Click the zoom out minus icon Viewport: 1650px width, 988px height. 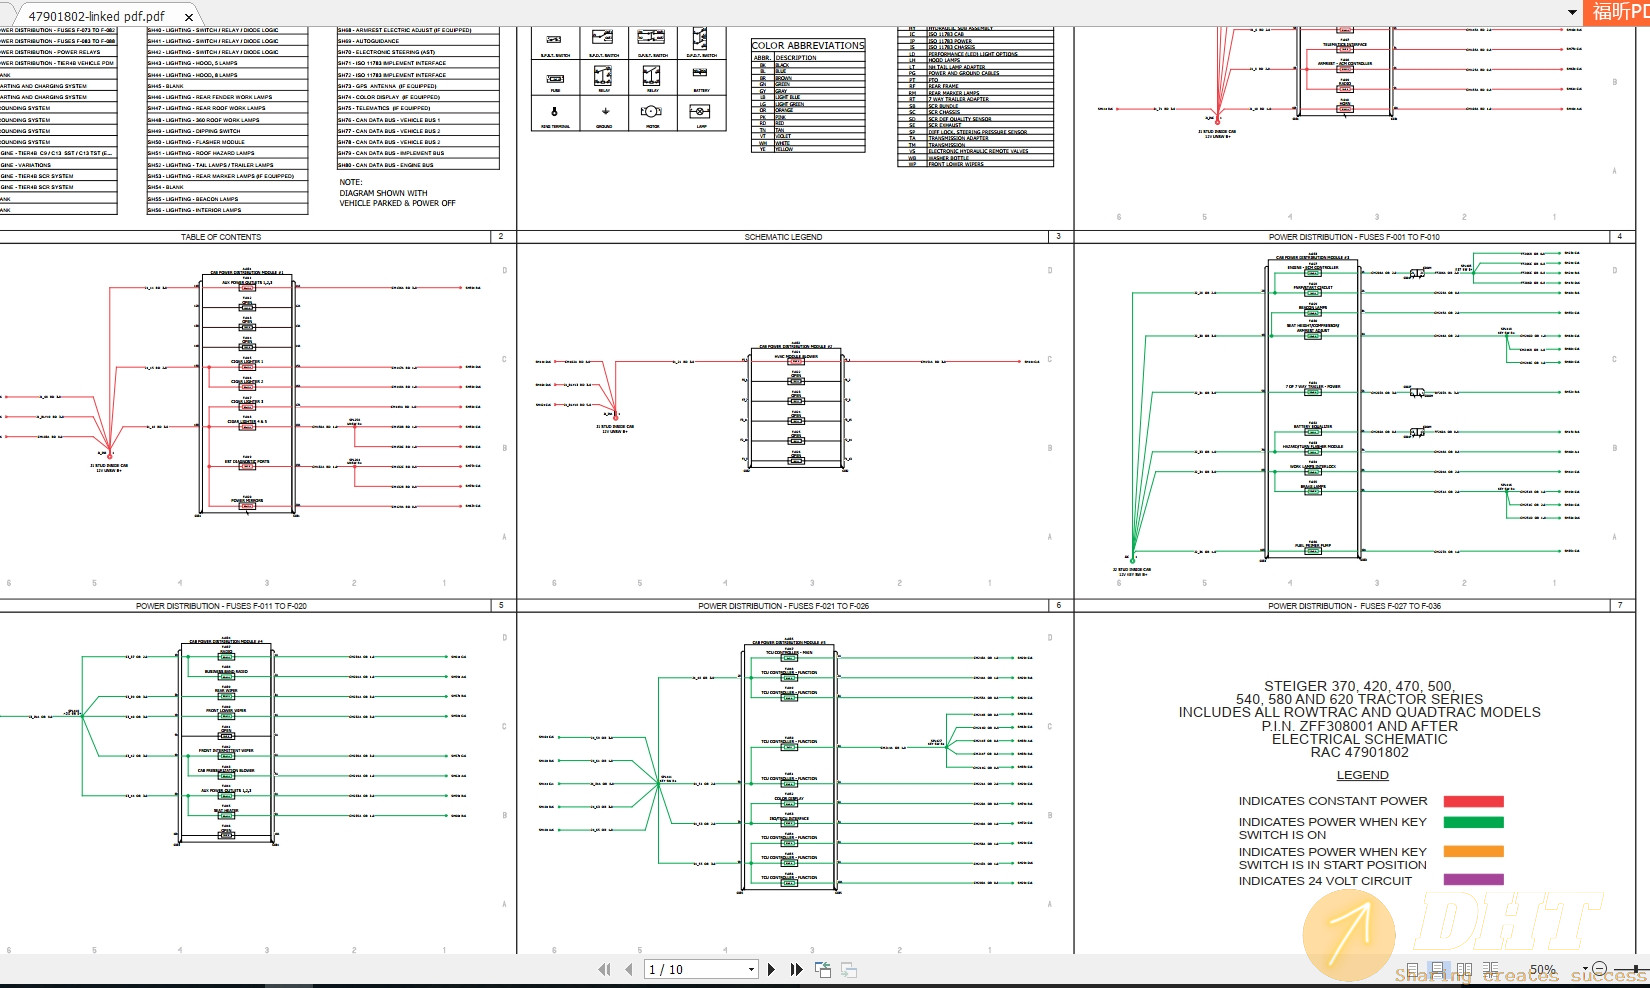pyautogui.click(x=1600, y=967)
